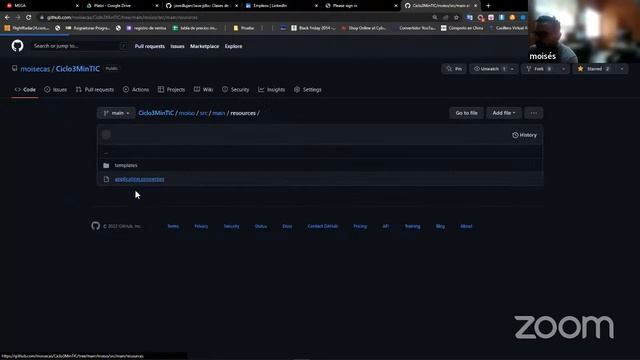The width and height of the screenshot is (640, 360).
Task: Go up to parent directory row
Action: [320, 153]
